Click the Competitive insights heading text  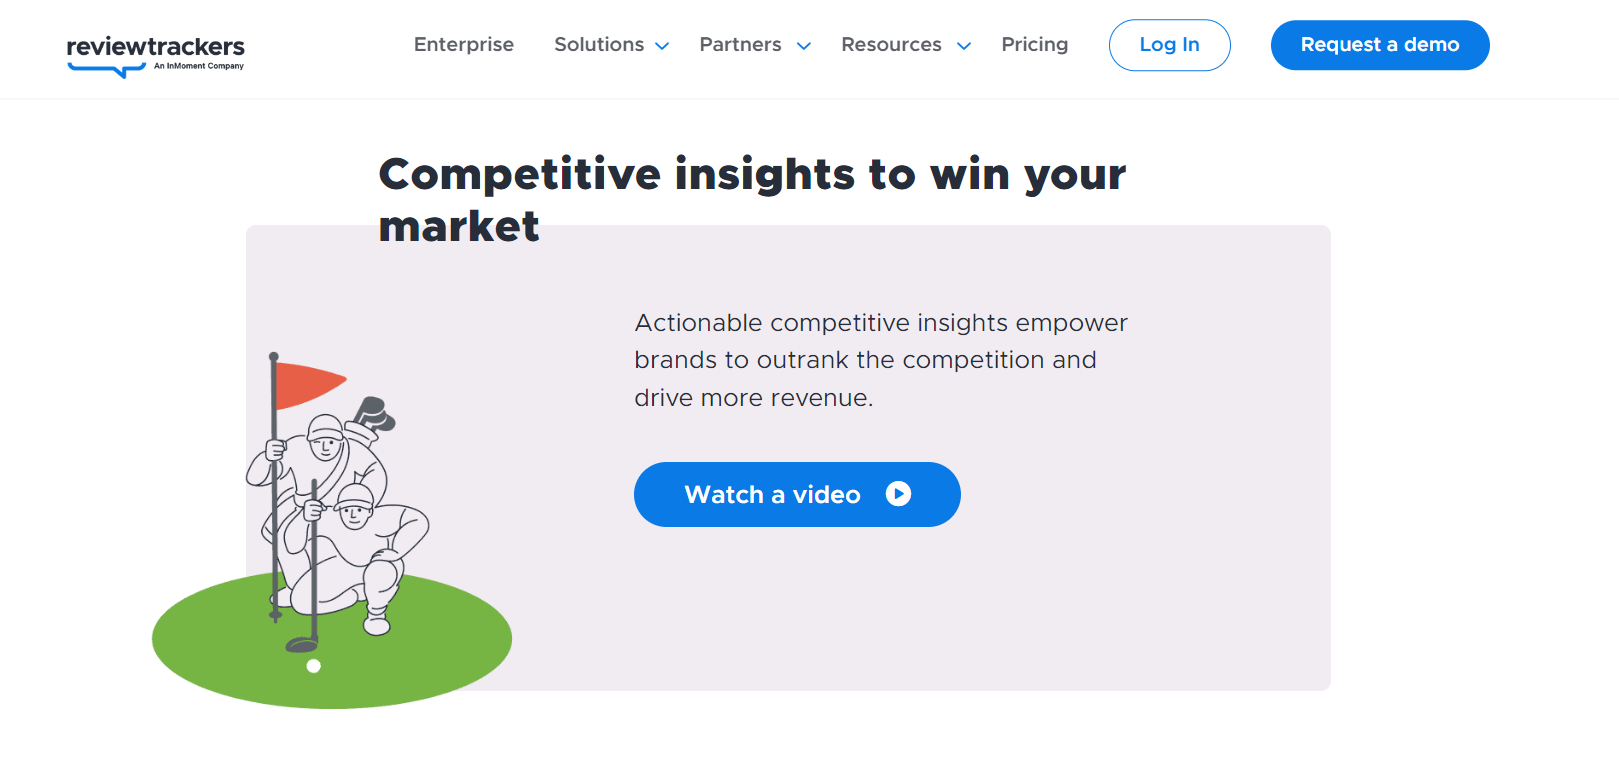click(x=752, y=200)
